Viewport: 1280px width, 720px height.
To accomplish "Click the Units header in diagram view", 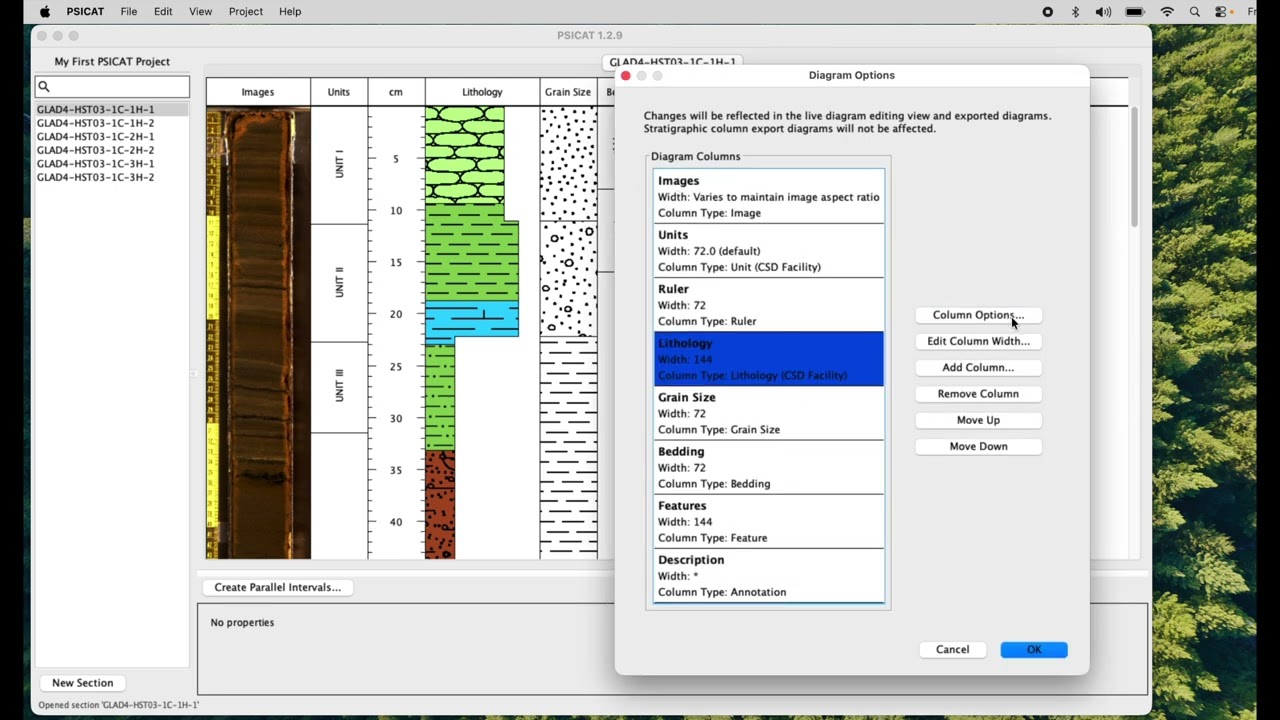I will [x=339, y=92].
